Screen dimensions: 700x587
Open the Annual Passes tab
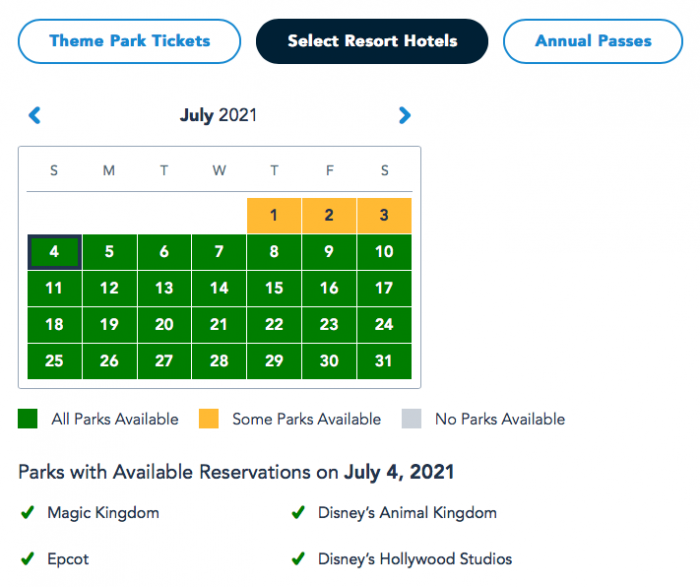tap(593, 42)
